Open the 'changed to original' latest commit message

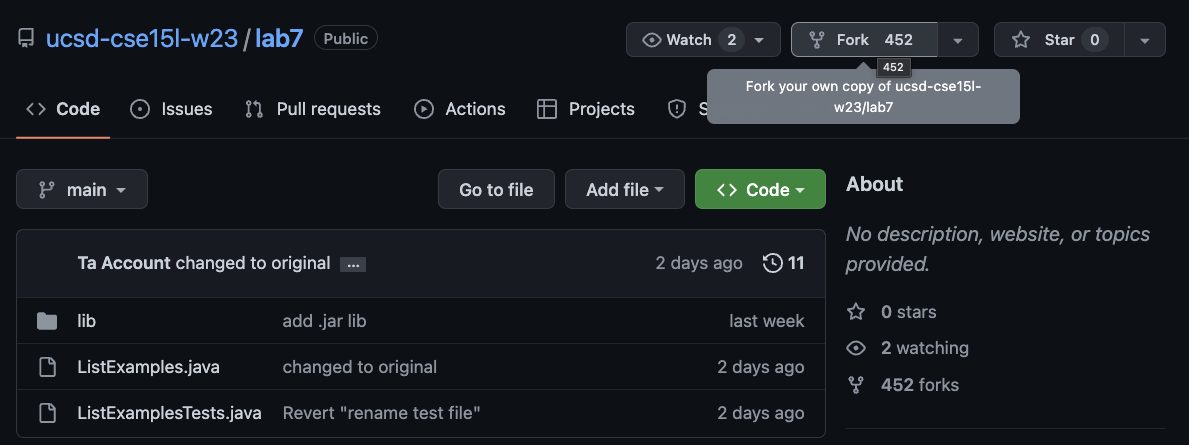pyautogui.click(x=253, y=263)
